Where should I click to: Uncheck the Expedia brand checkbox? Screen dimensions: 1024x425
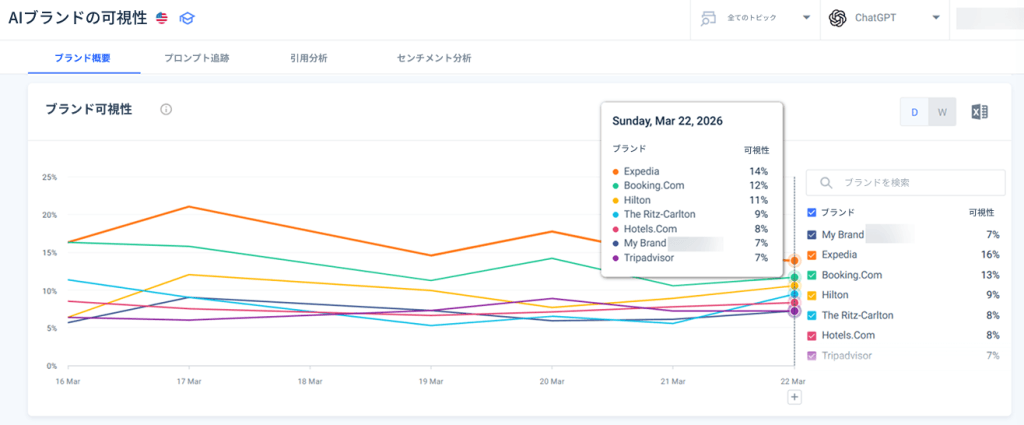[812, 255]
